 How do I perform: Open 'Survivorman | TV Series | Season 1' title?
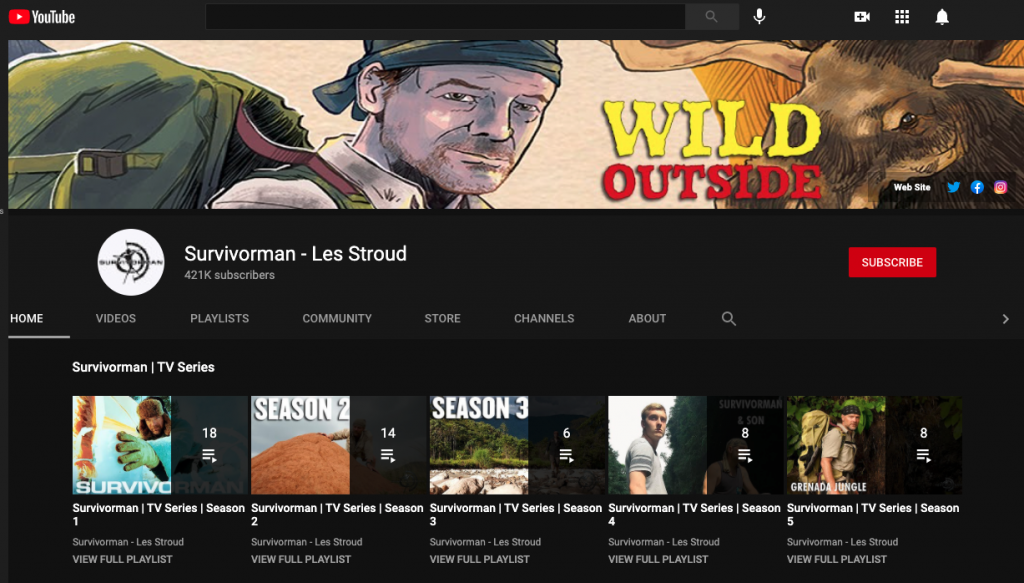click(159, 514)
